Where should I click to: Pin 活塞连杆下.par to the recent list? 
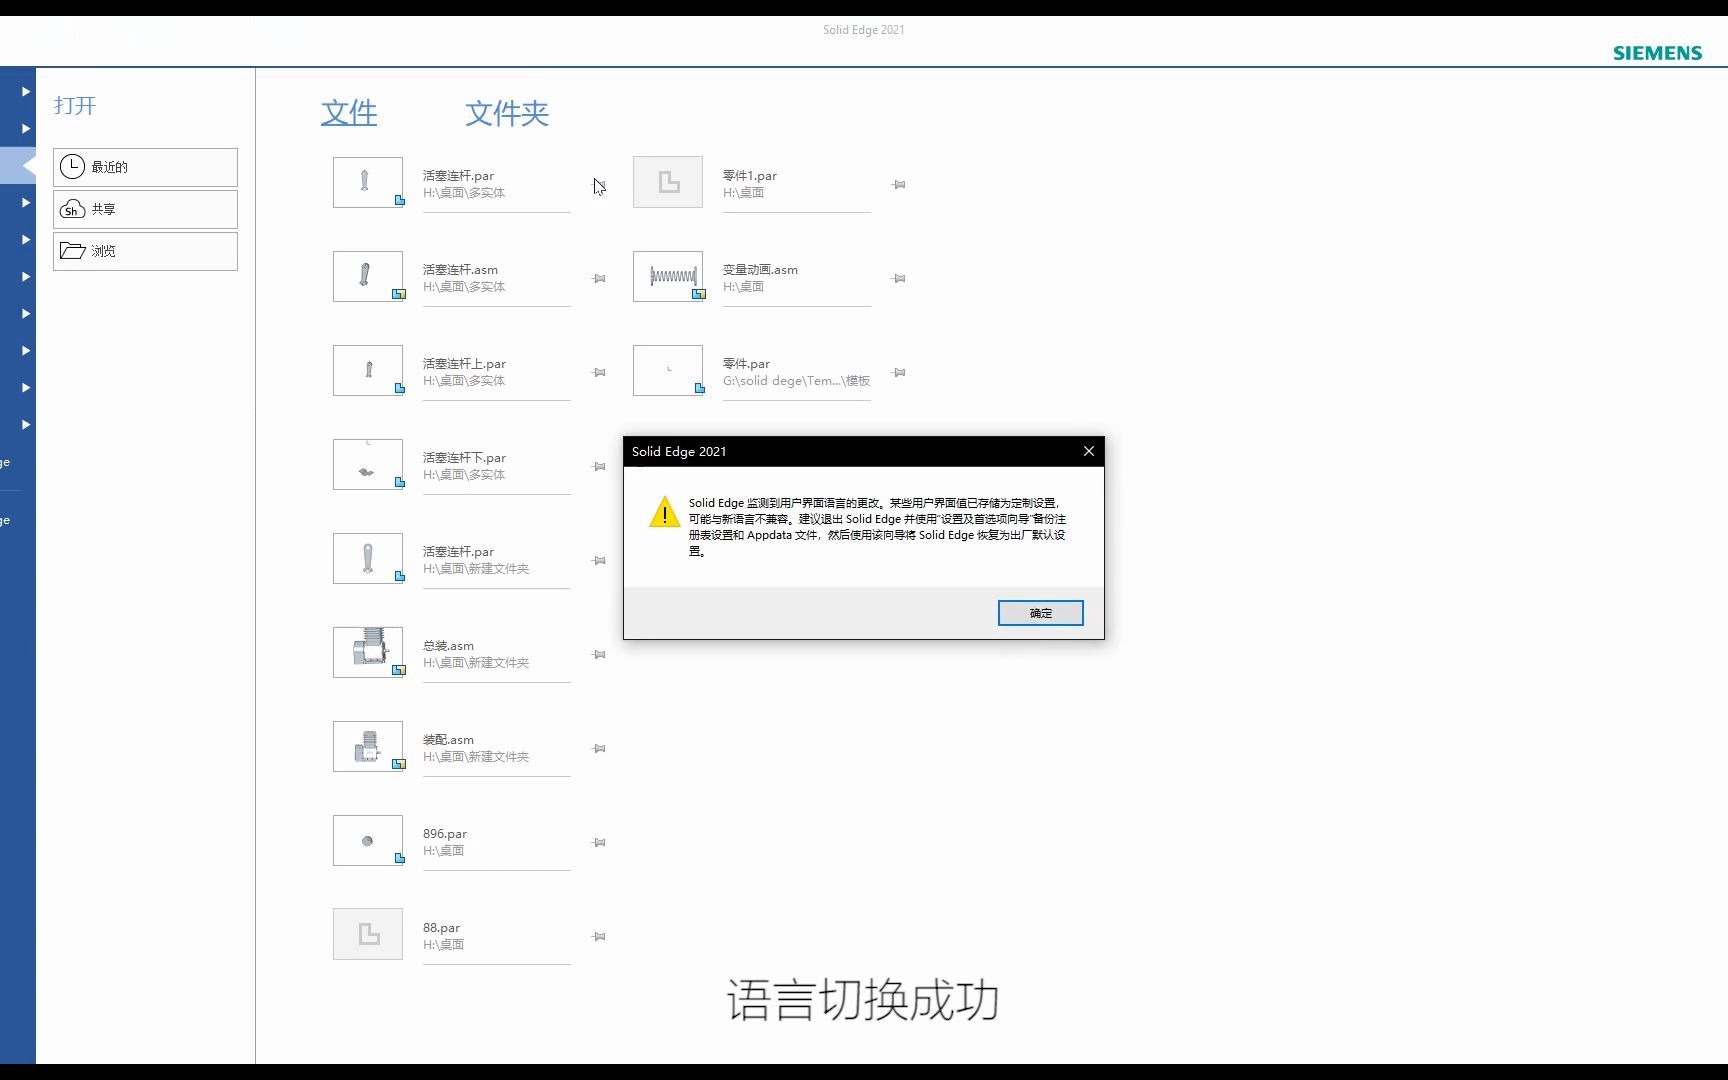pos(599,467)
